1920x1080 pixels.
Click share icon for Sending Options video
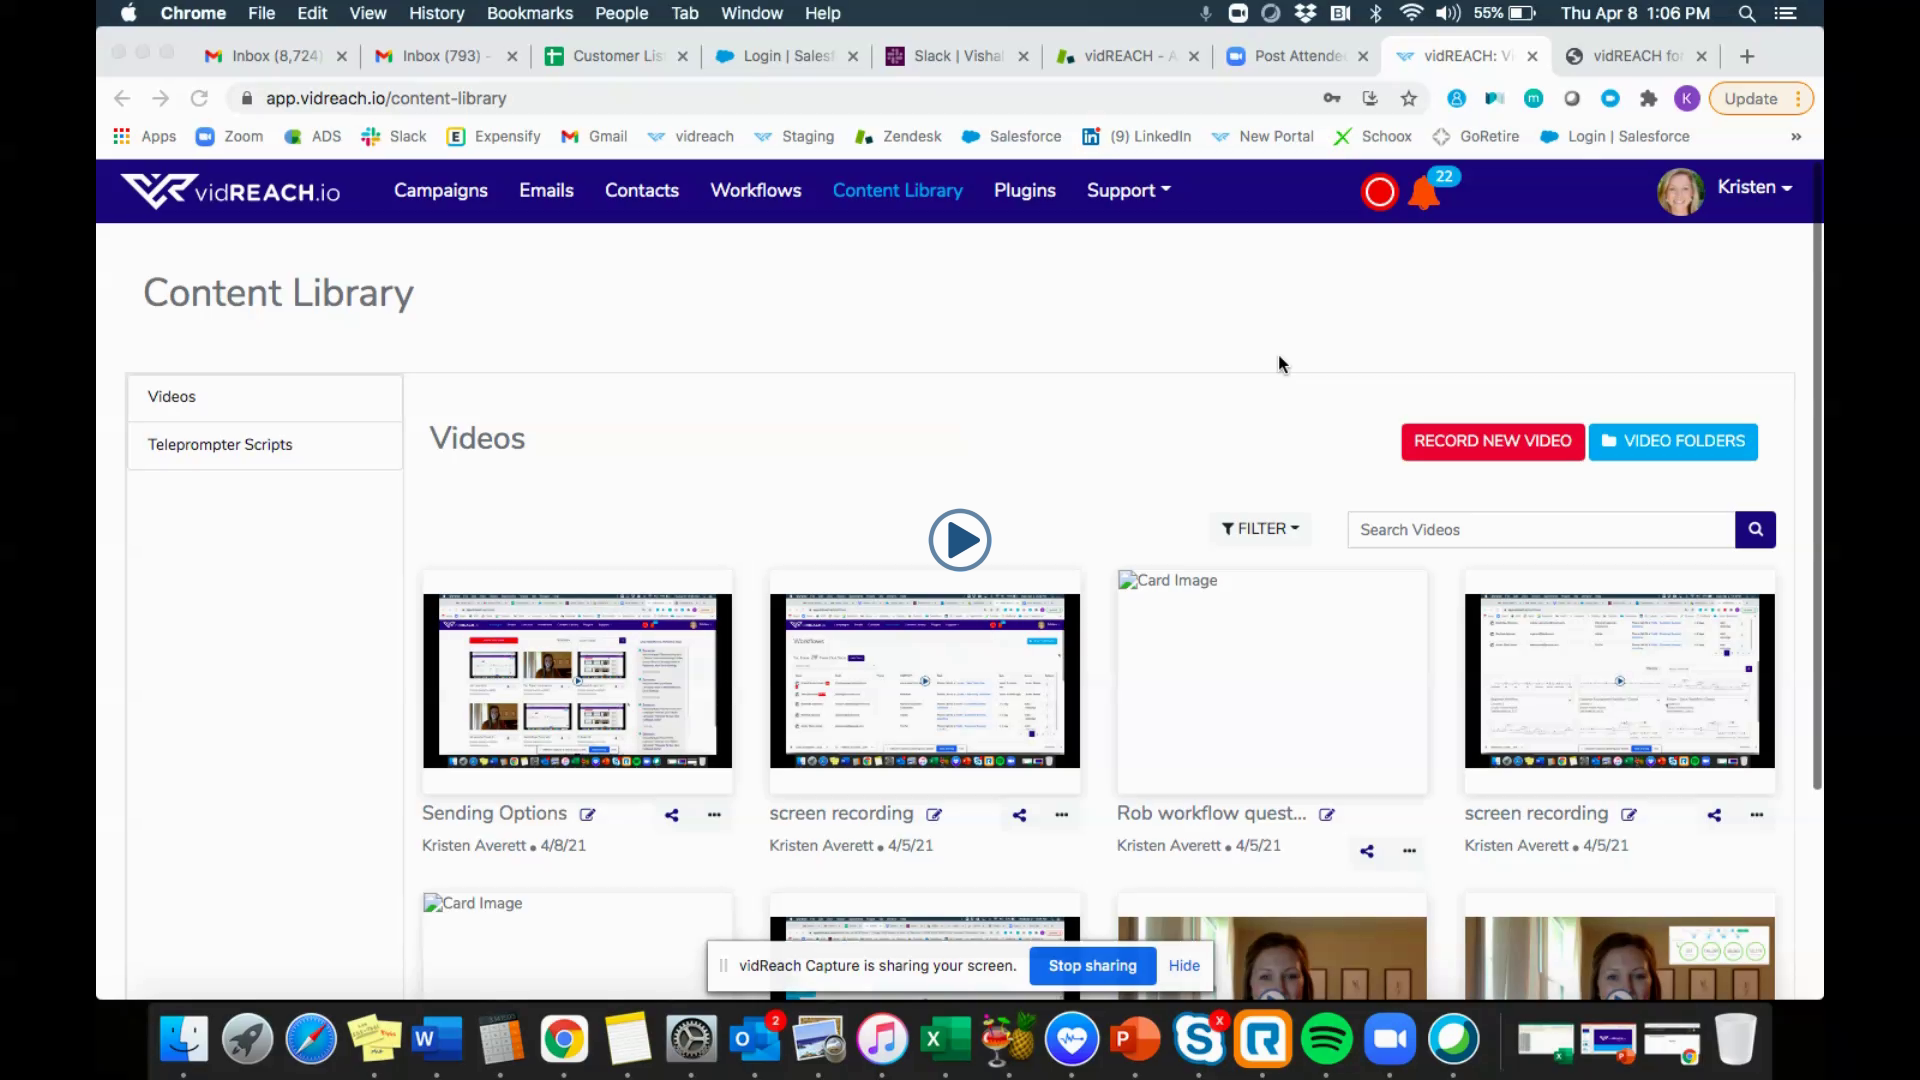pos(672,815)
